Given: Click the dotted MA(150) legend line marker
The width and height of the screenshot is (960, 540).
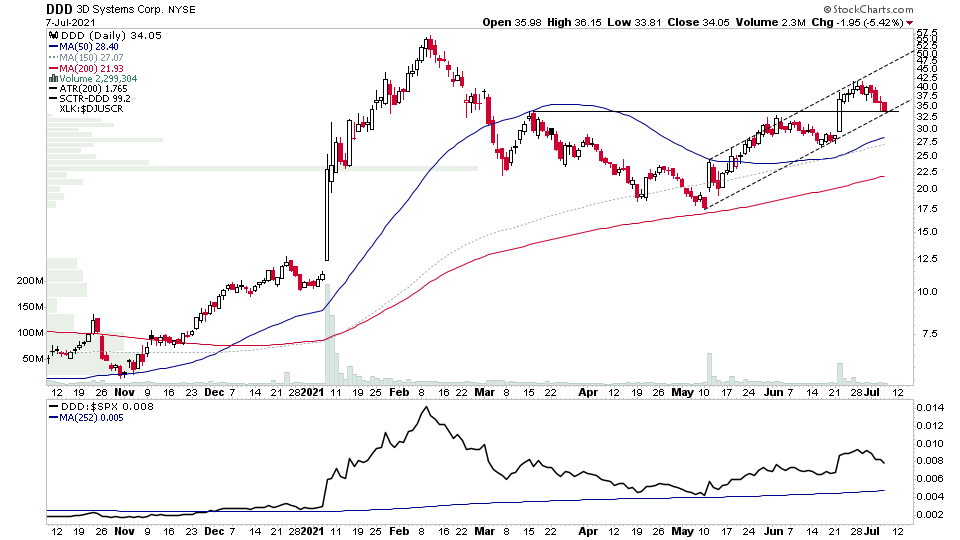Looking at the screenshot, I should tap(53, 58).
